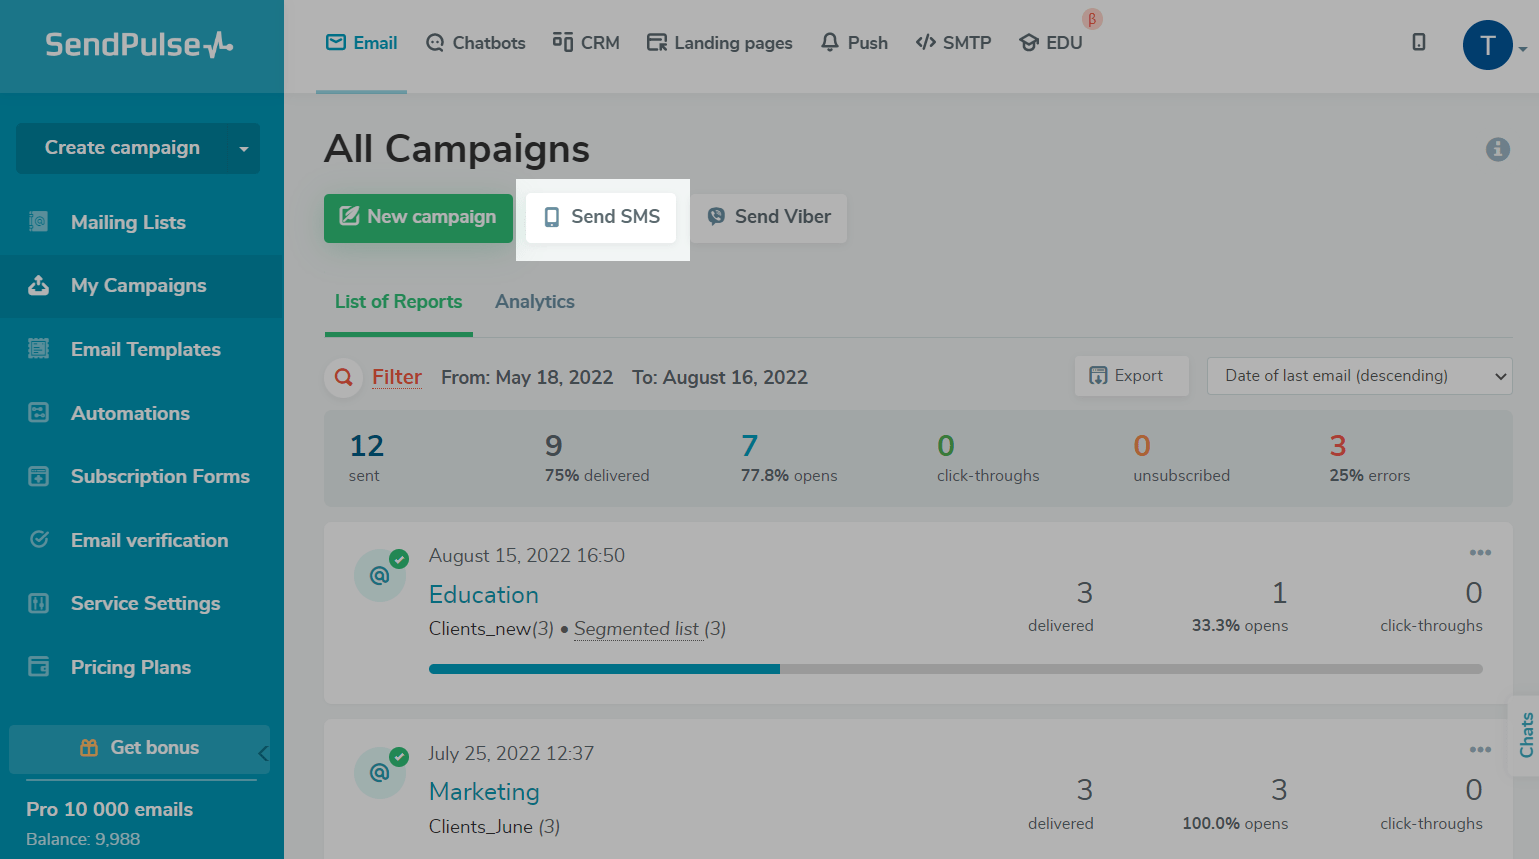Open the EDU beta section
This screenshot has height=859, width=1539.
tap(1051, 43)
